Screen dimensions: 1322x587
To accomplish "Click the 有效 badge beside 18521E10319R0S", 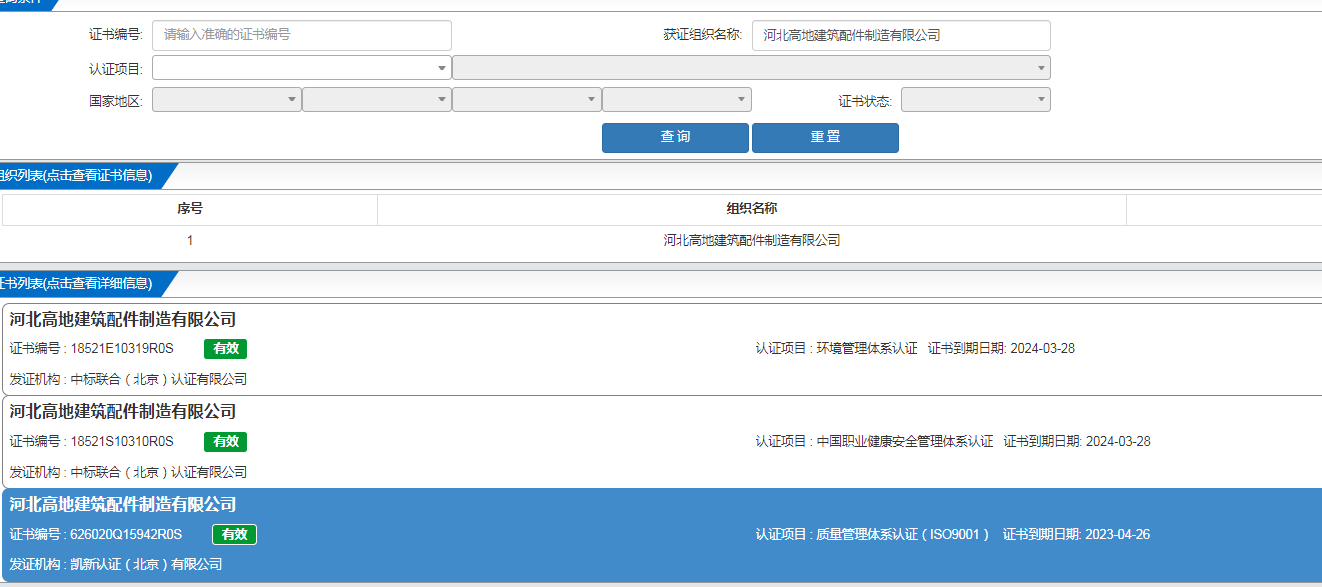I will click(225, 349).
